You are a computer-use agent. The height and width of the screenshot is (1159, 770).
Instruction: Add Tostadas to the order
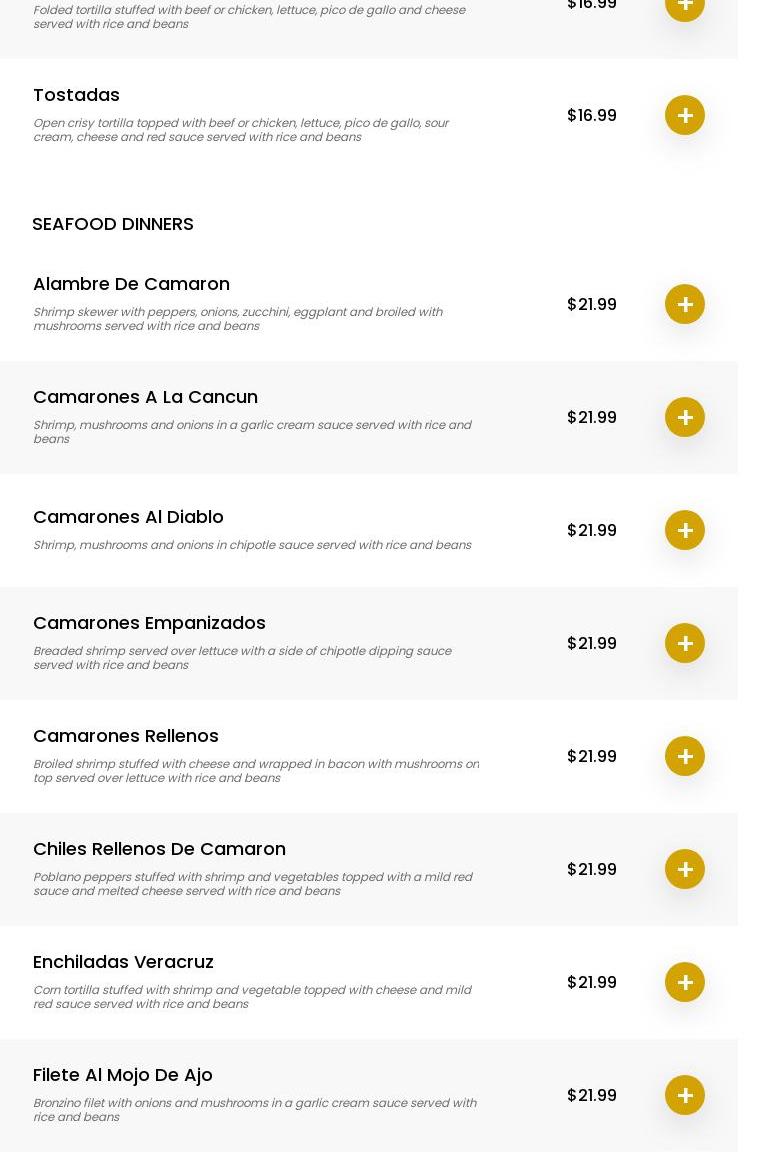[685, 115]
